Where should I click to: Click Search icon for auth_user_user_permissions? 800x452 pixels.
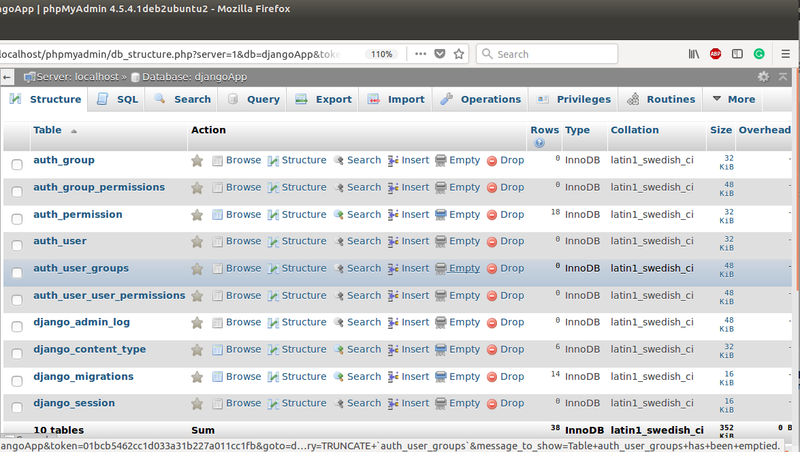click(338, 296)
